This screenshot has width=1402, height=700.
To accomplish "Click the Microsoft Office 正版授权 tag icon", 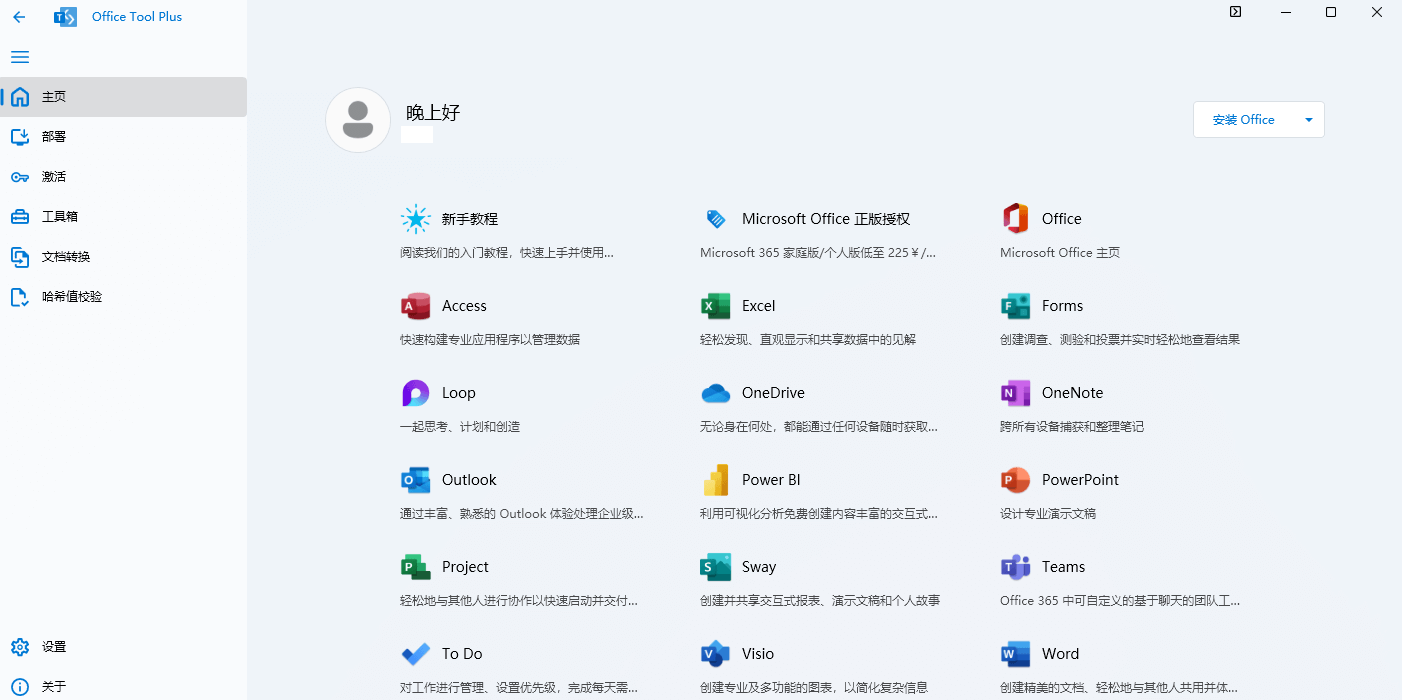I will tap(715, 219).
